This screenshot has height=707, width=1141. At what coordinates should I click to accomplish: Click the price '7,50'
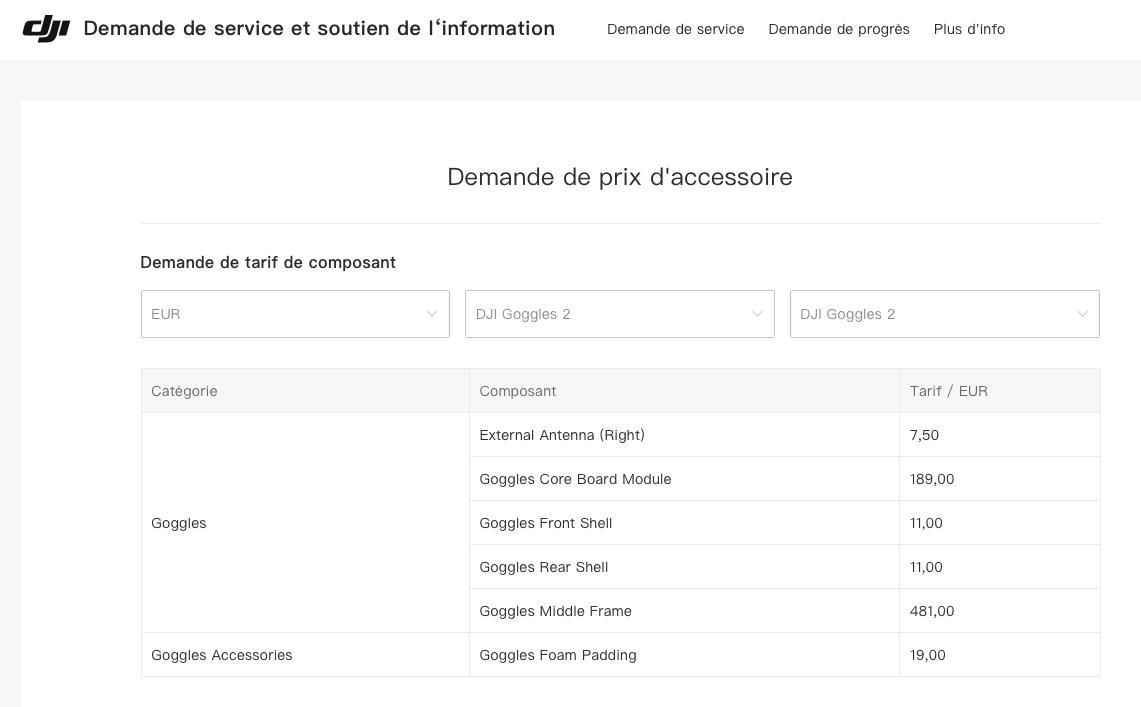924,435
